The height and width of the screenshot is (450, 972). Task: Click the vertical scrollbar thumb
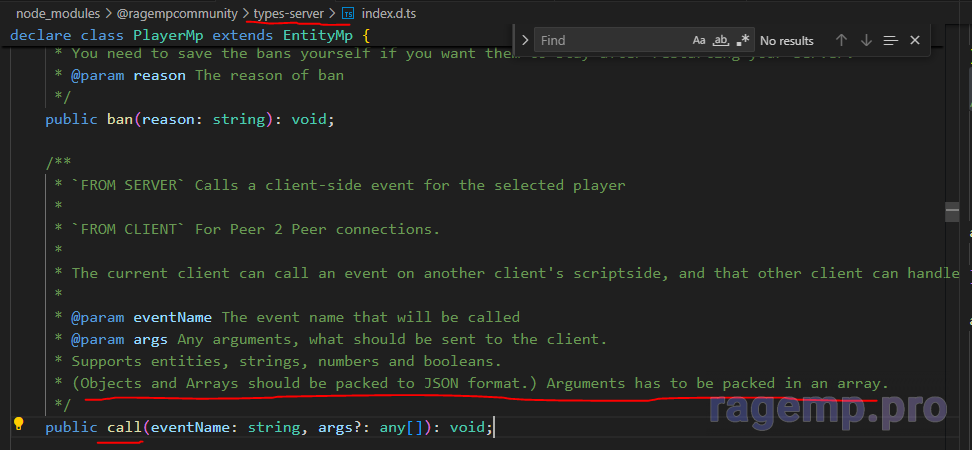click(x=951, y=212)
